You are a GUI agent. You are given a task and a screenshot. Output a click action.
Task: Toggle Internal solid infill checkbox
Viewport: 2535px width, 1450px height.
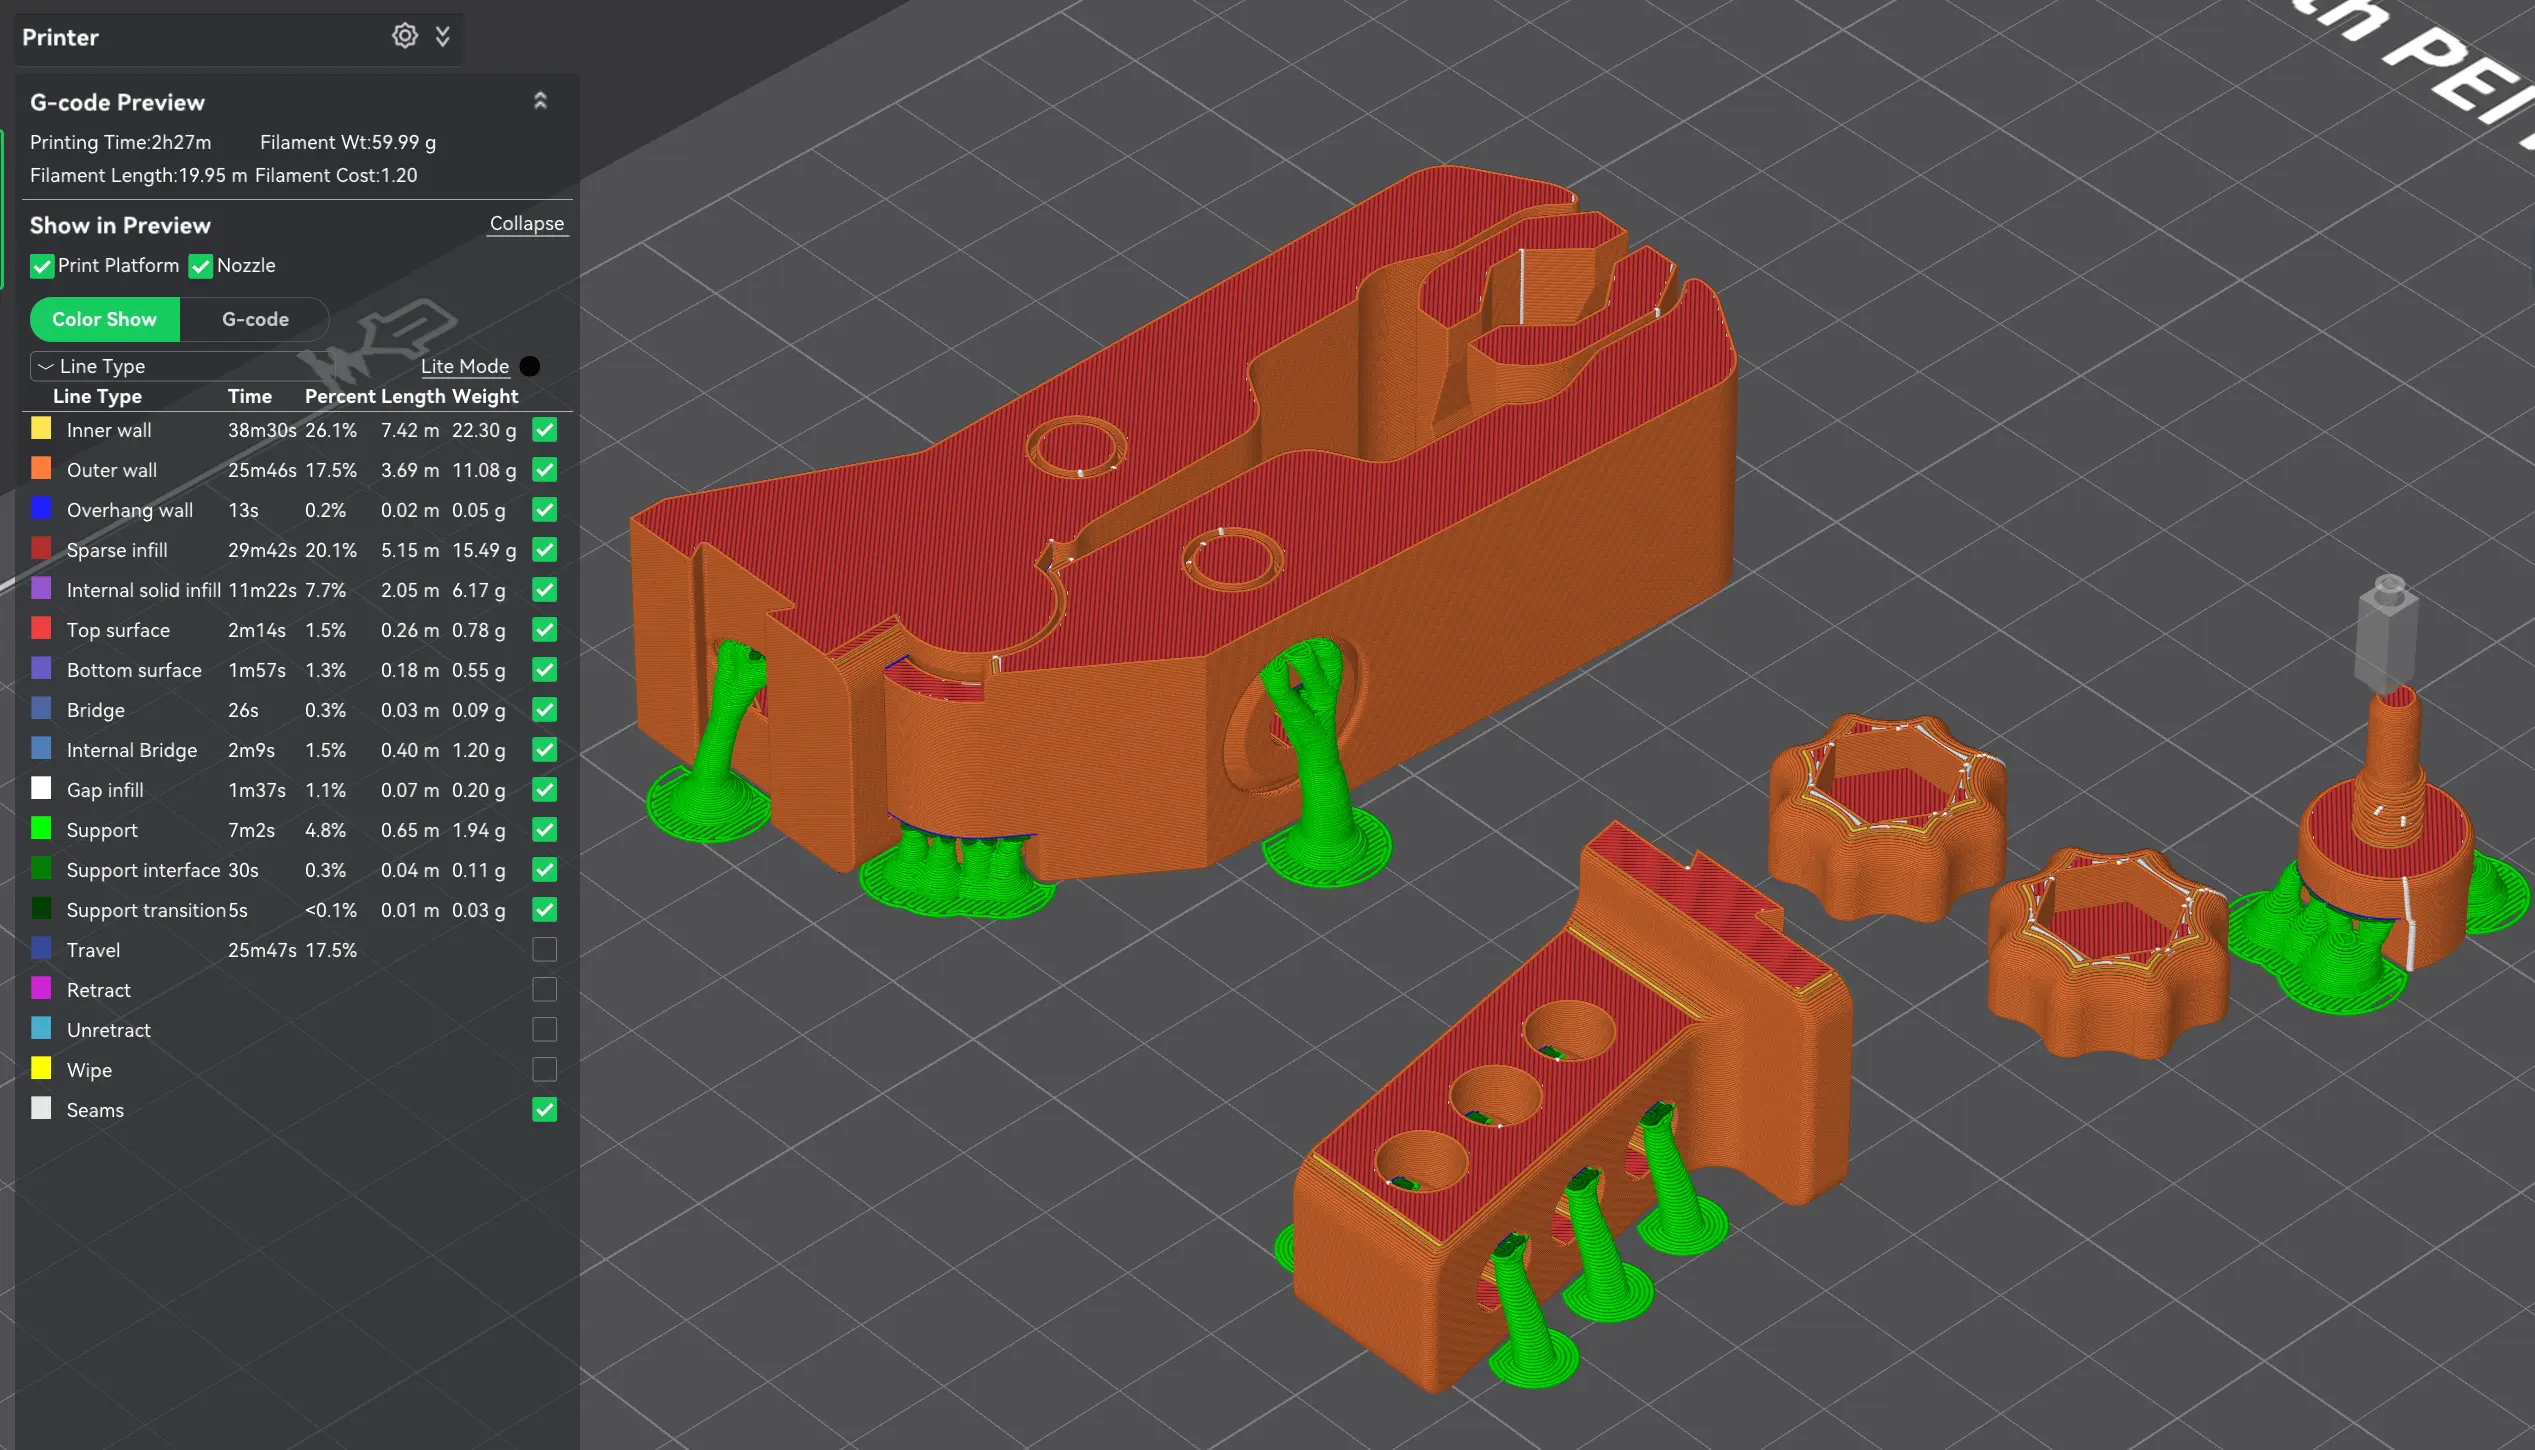[x=545, y=590]
